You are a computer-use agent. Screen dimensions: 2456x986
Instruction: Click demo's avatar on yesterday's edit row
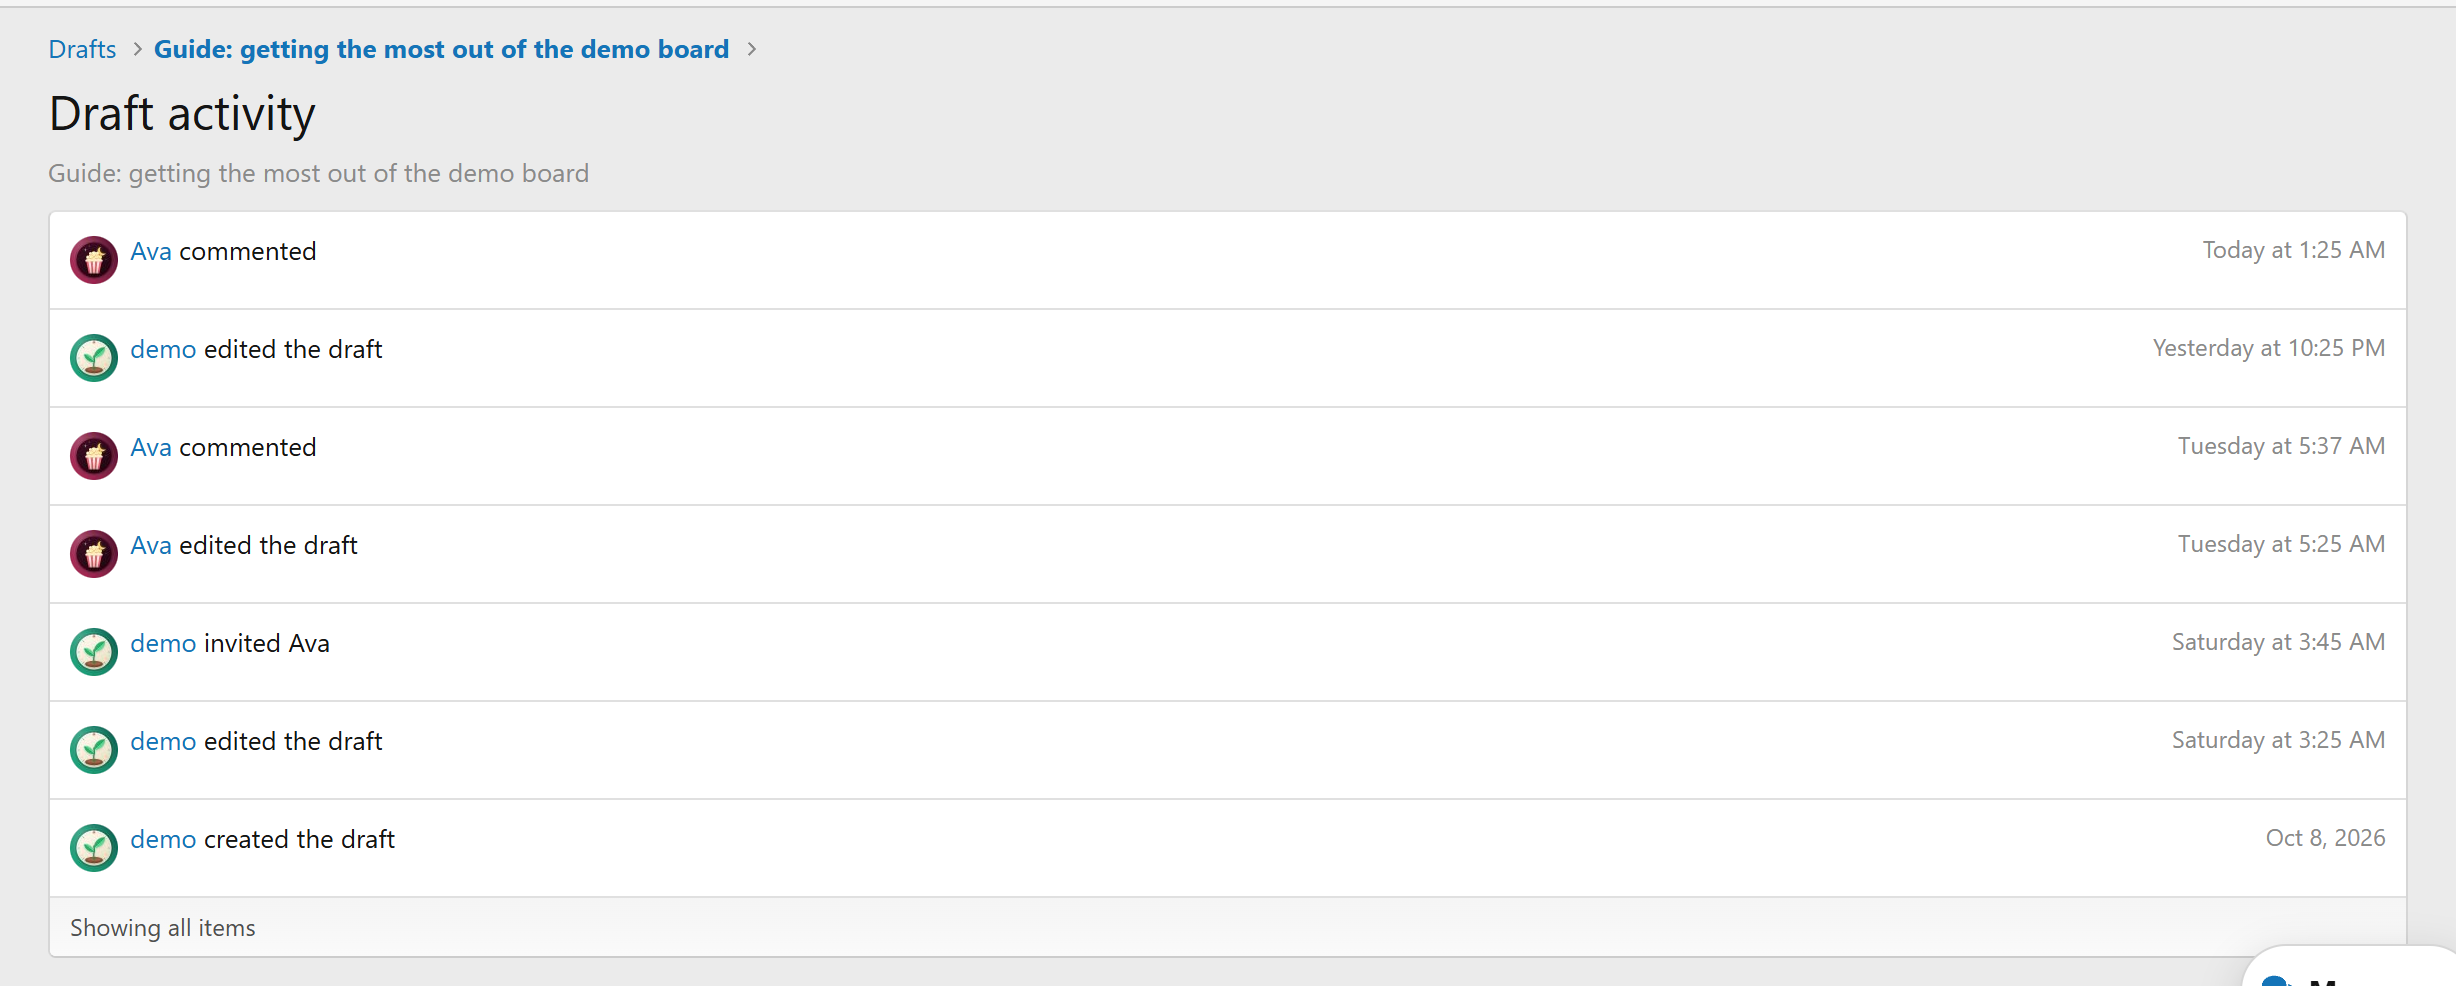coord(94,358)
